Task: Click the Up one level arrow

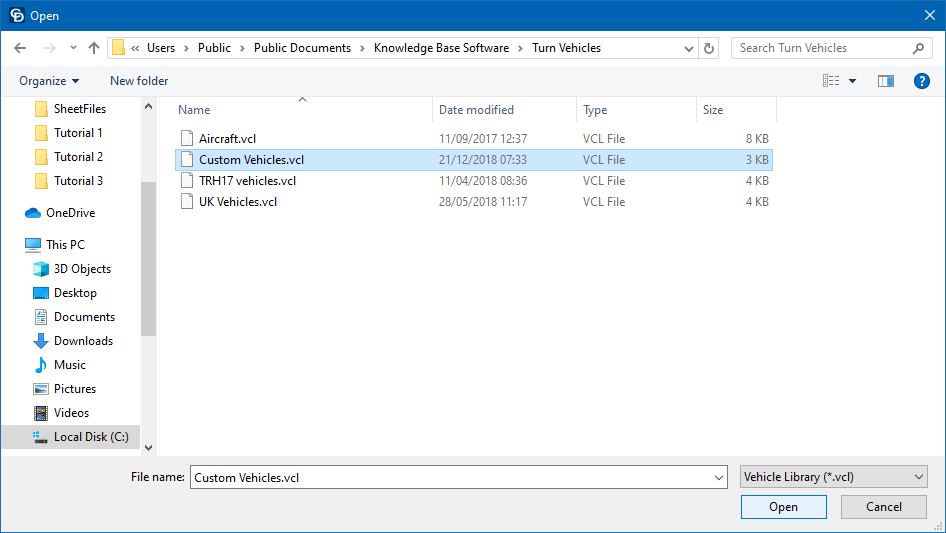Action: pos(94,48)
